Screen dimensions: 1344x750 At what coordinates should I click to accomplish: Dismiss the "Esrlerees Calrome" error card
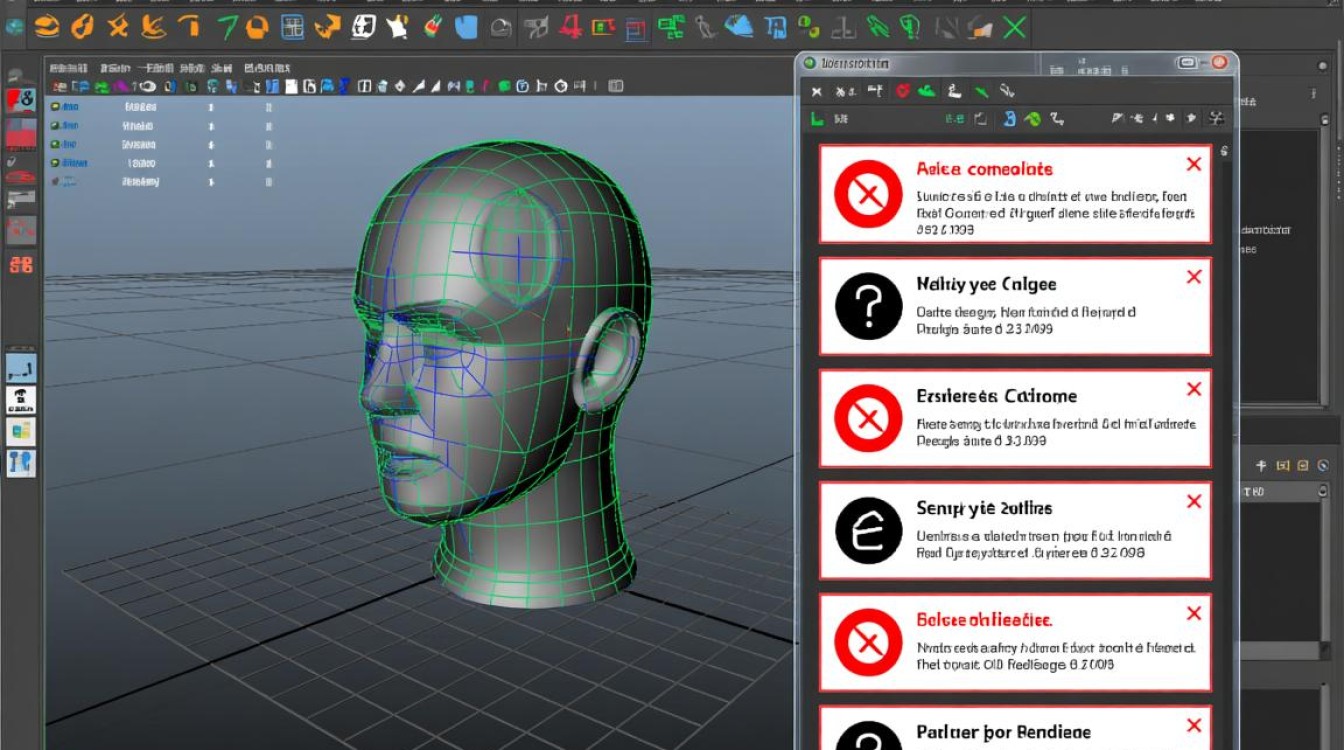click(x=1193, y=389)
